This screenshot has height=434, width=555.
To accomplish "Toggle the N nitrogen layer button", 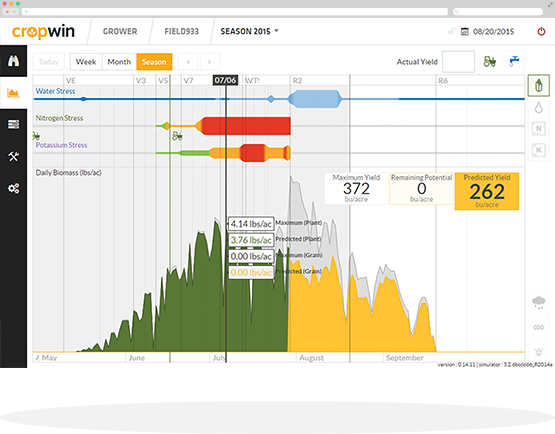I will [538, 129].
